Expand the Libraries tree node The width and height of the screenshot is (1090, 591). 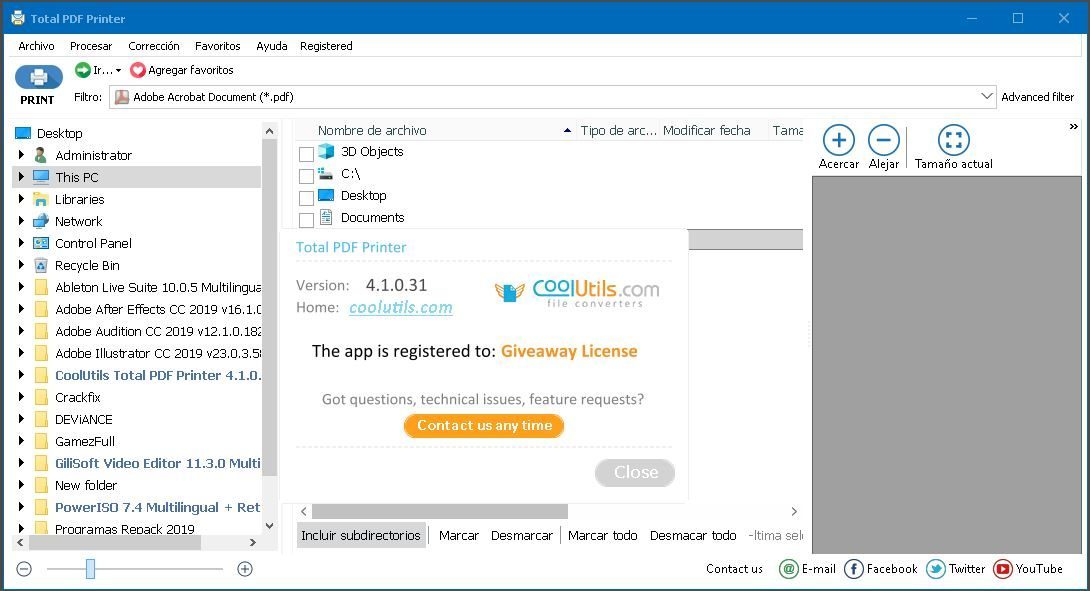[21, 199]
